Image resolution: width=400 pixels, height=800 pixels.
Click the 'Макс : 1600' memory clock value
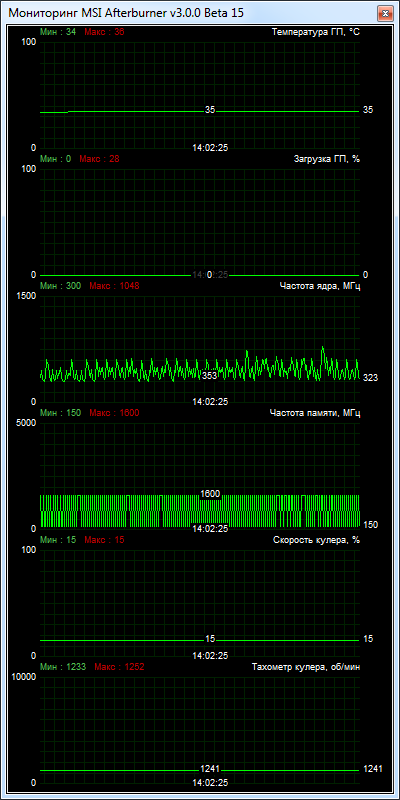tap(114, 413)
